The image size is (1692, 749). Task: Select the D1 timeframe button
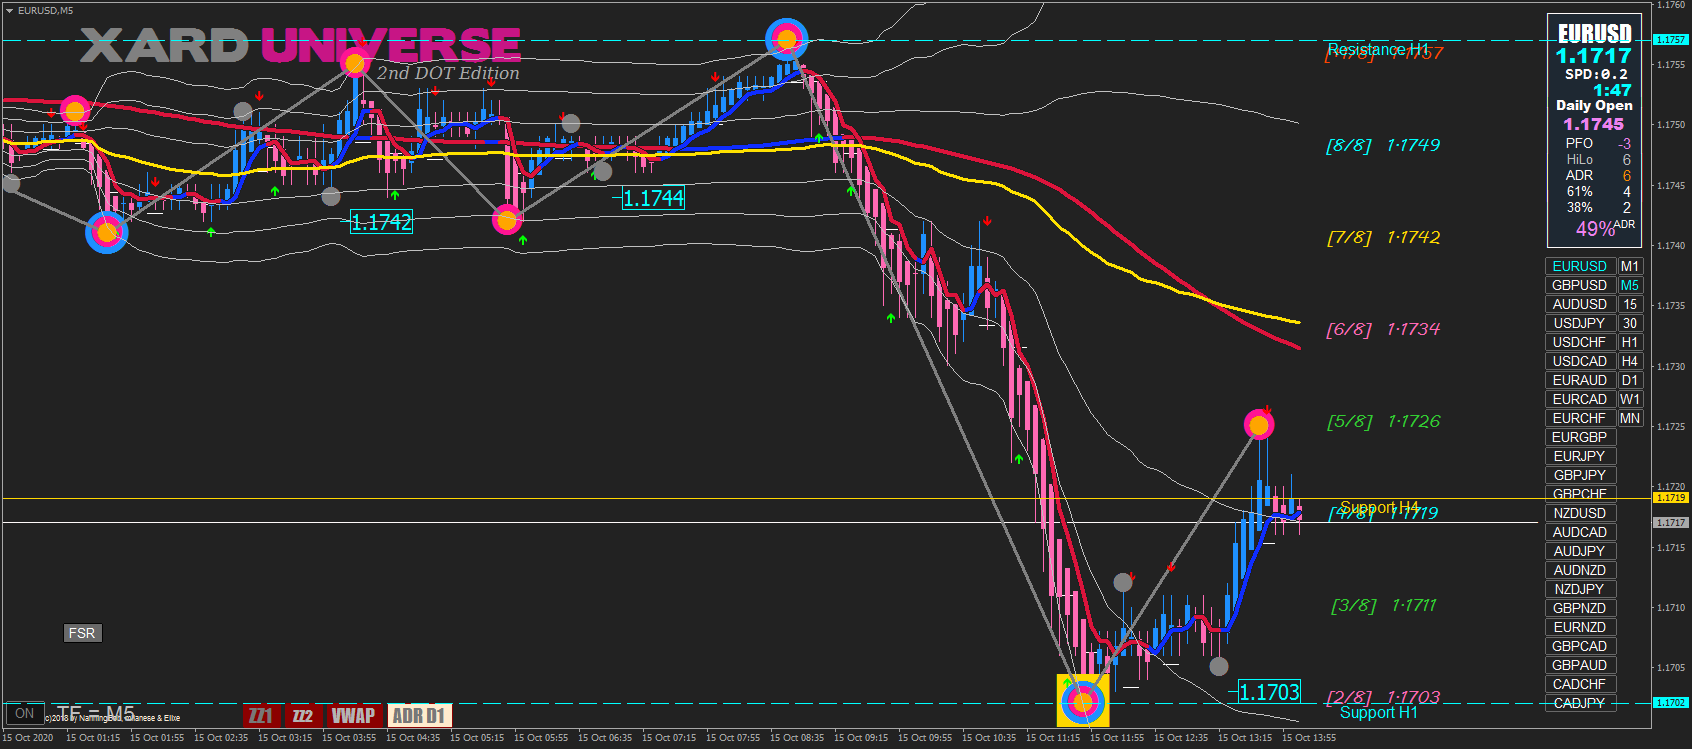tap(1630, 380)
